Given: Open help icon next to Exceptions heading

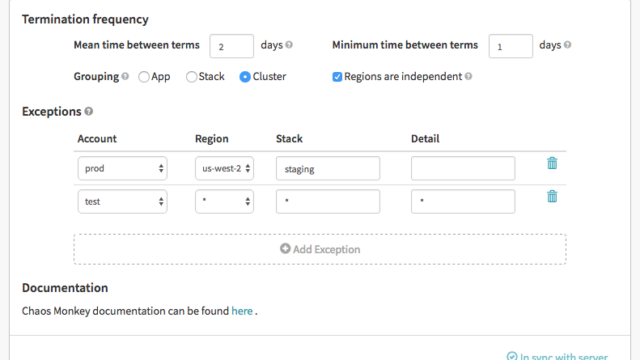Looking at the screenshot, I should click(89, 111).
